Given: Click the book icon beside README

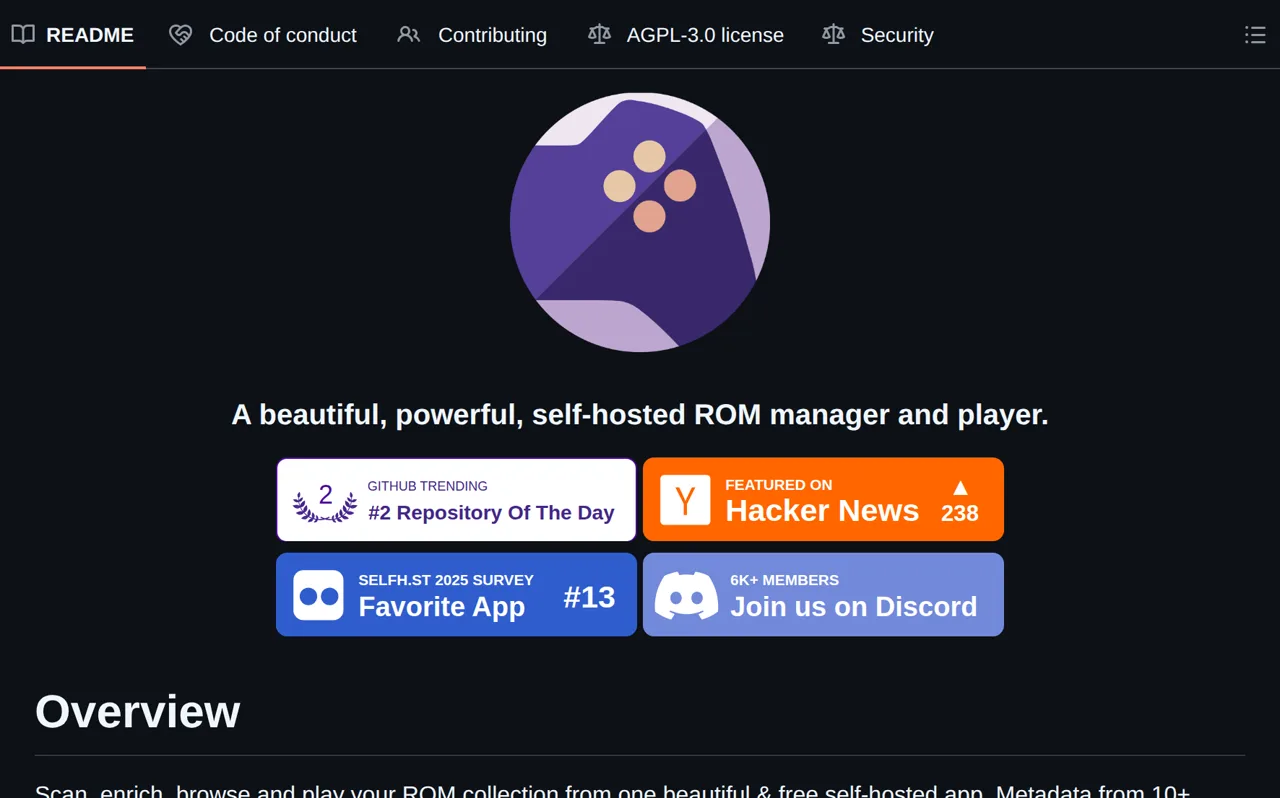Looking at the screenshot, I should (x=23, y=35).
